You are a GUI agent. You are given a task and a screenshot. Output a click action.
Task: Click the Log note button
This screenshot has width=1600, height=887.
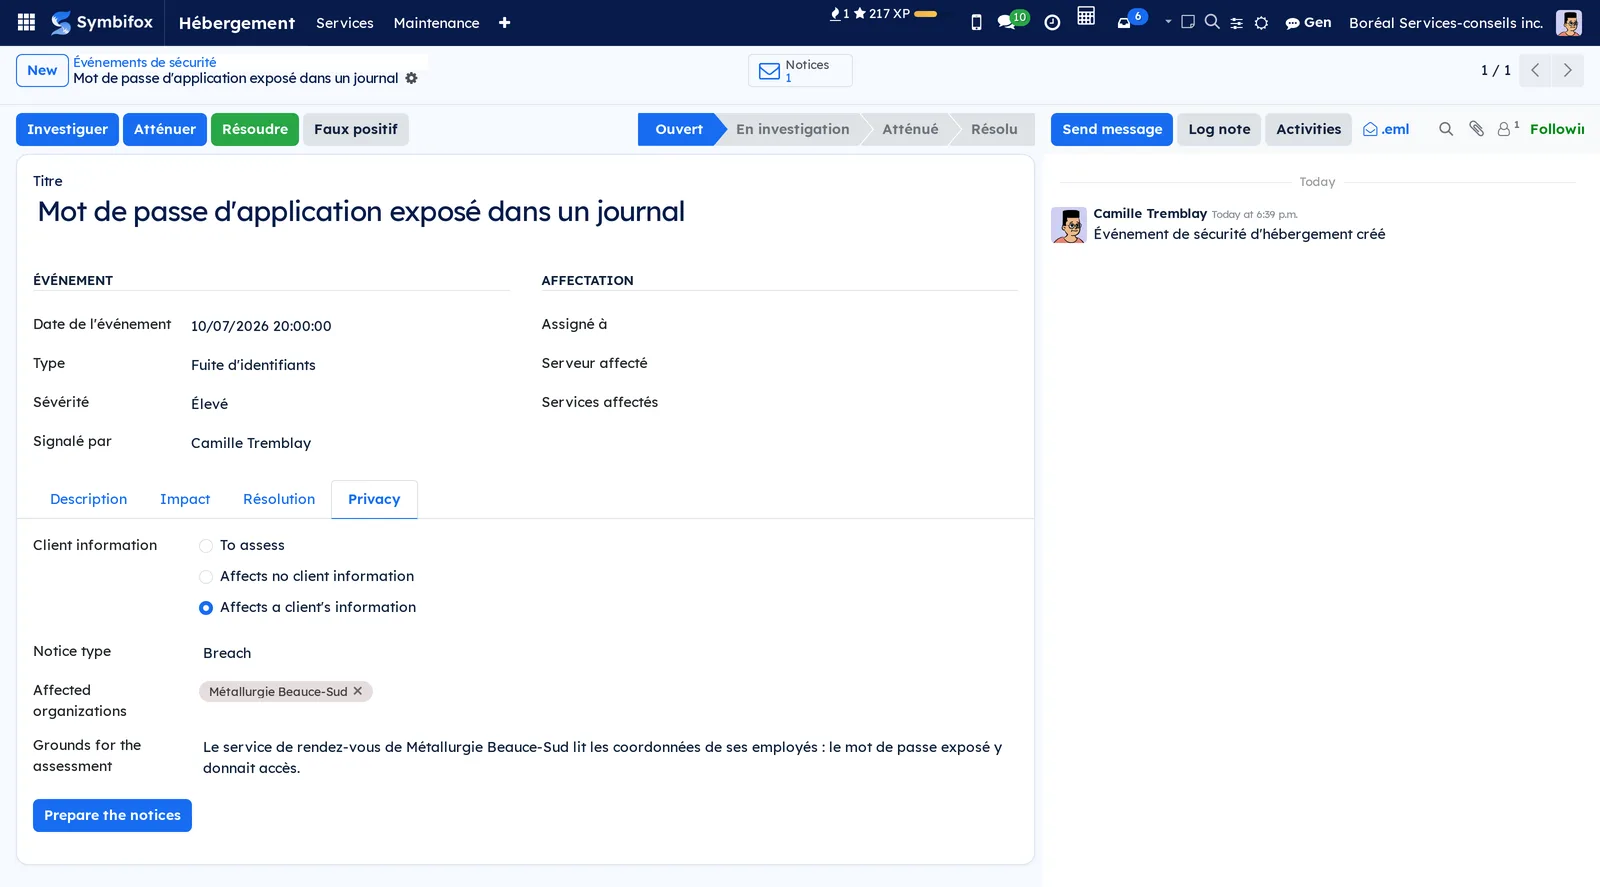point(1219,129)
